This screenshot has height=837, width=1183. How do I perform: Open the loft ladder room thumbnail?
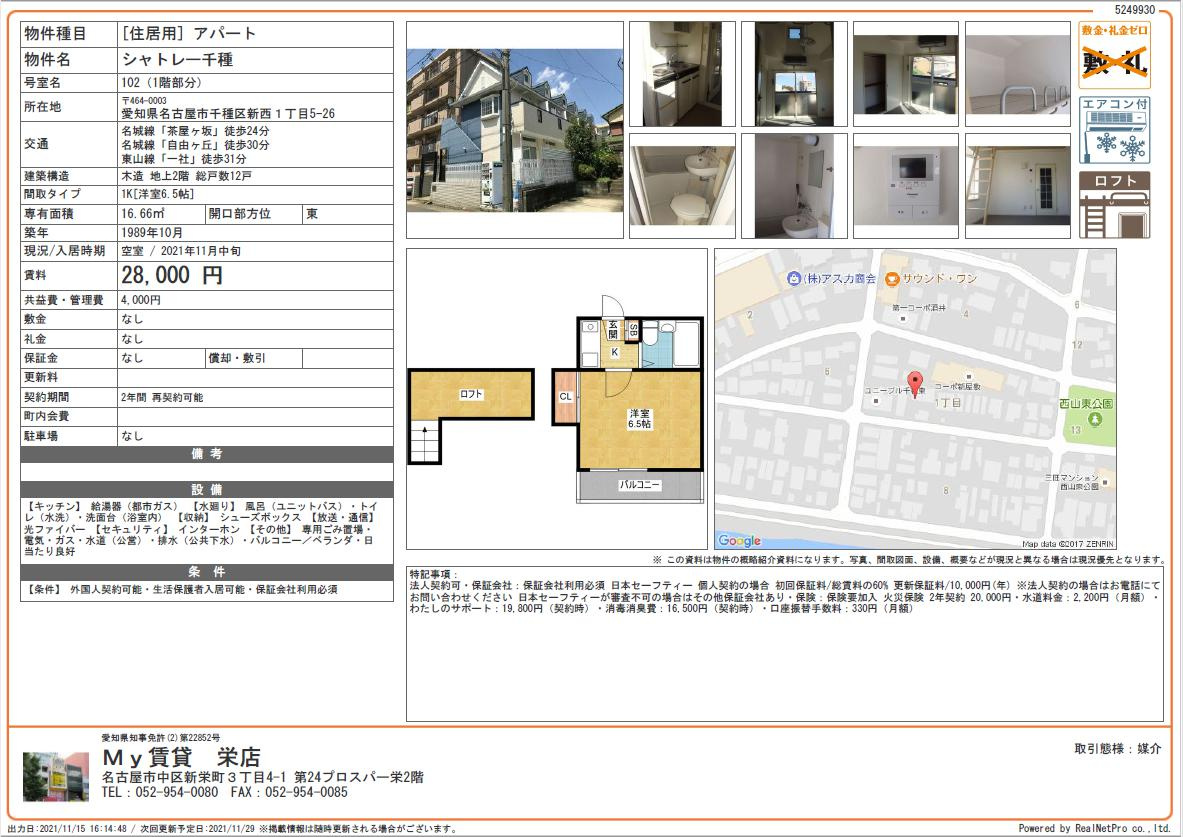[1018, 186]
